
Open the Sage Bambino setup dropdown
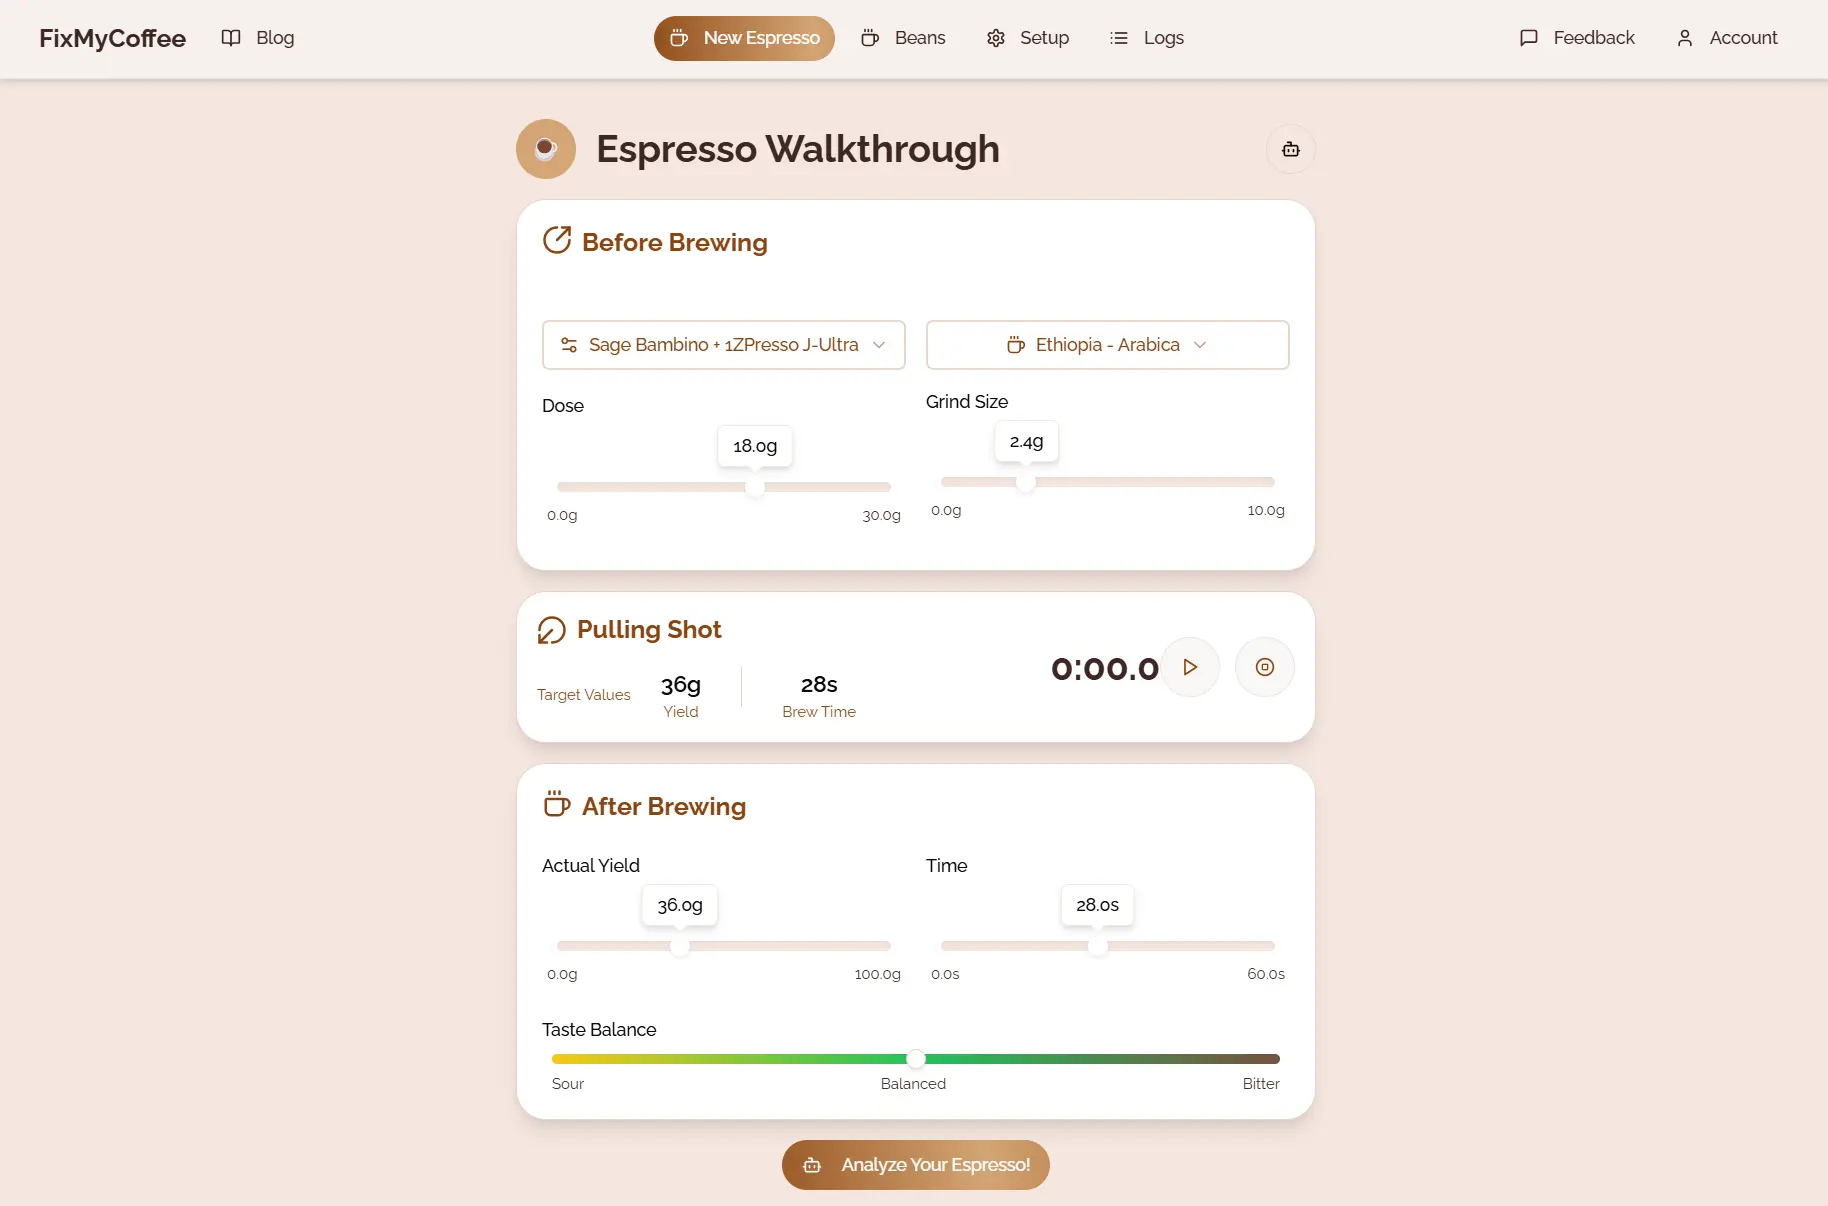click(x=723, y=345)
